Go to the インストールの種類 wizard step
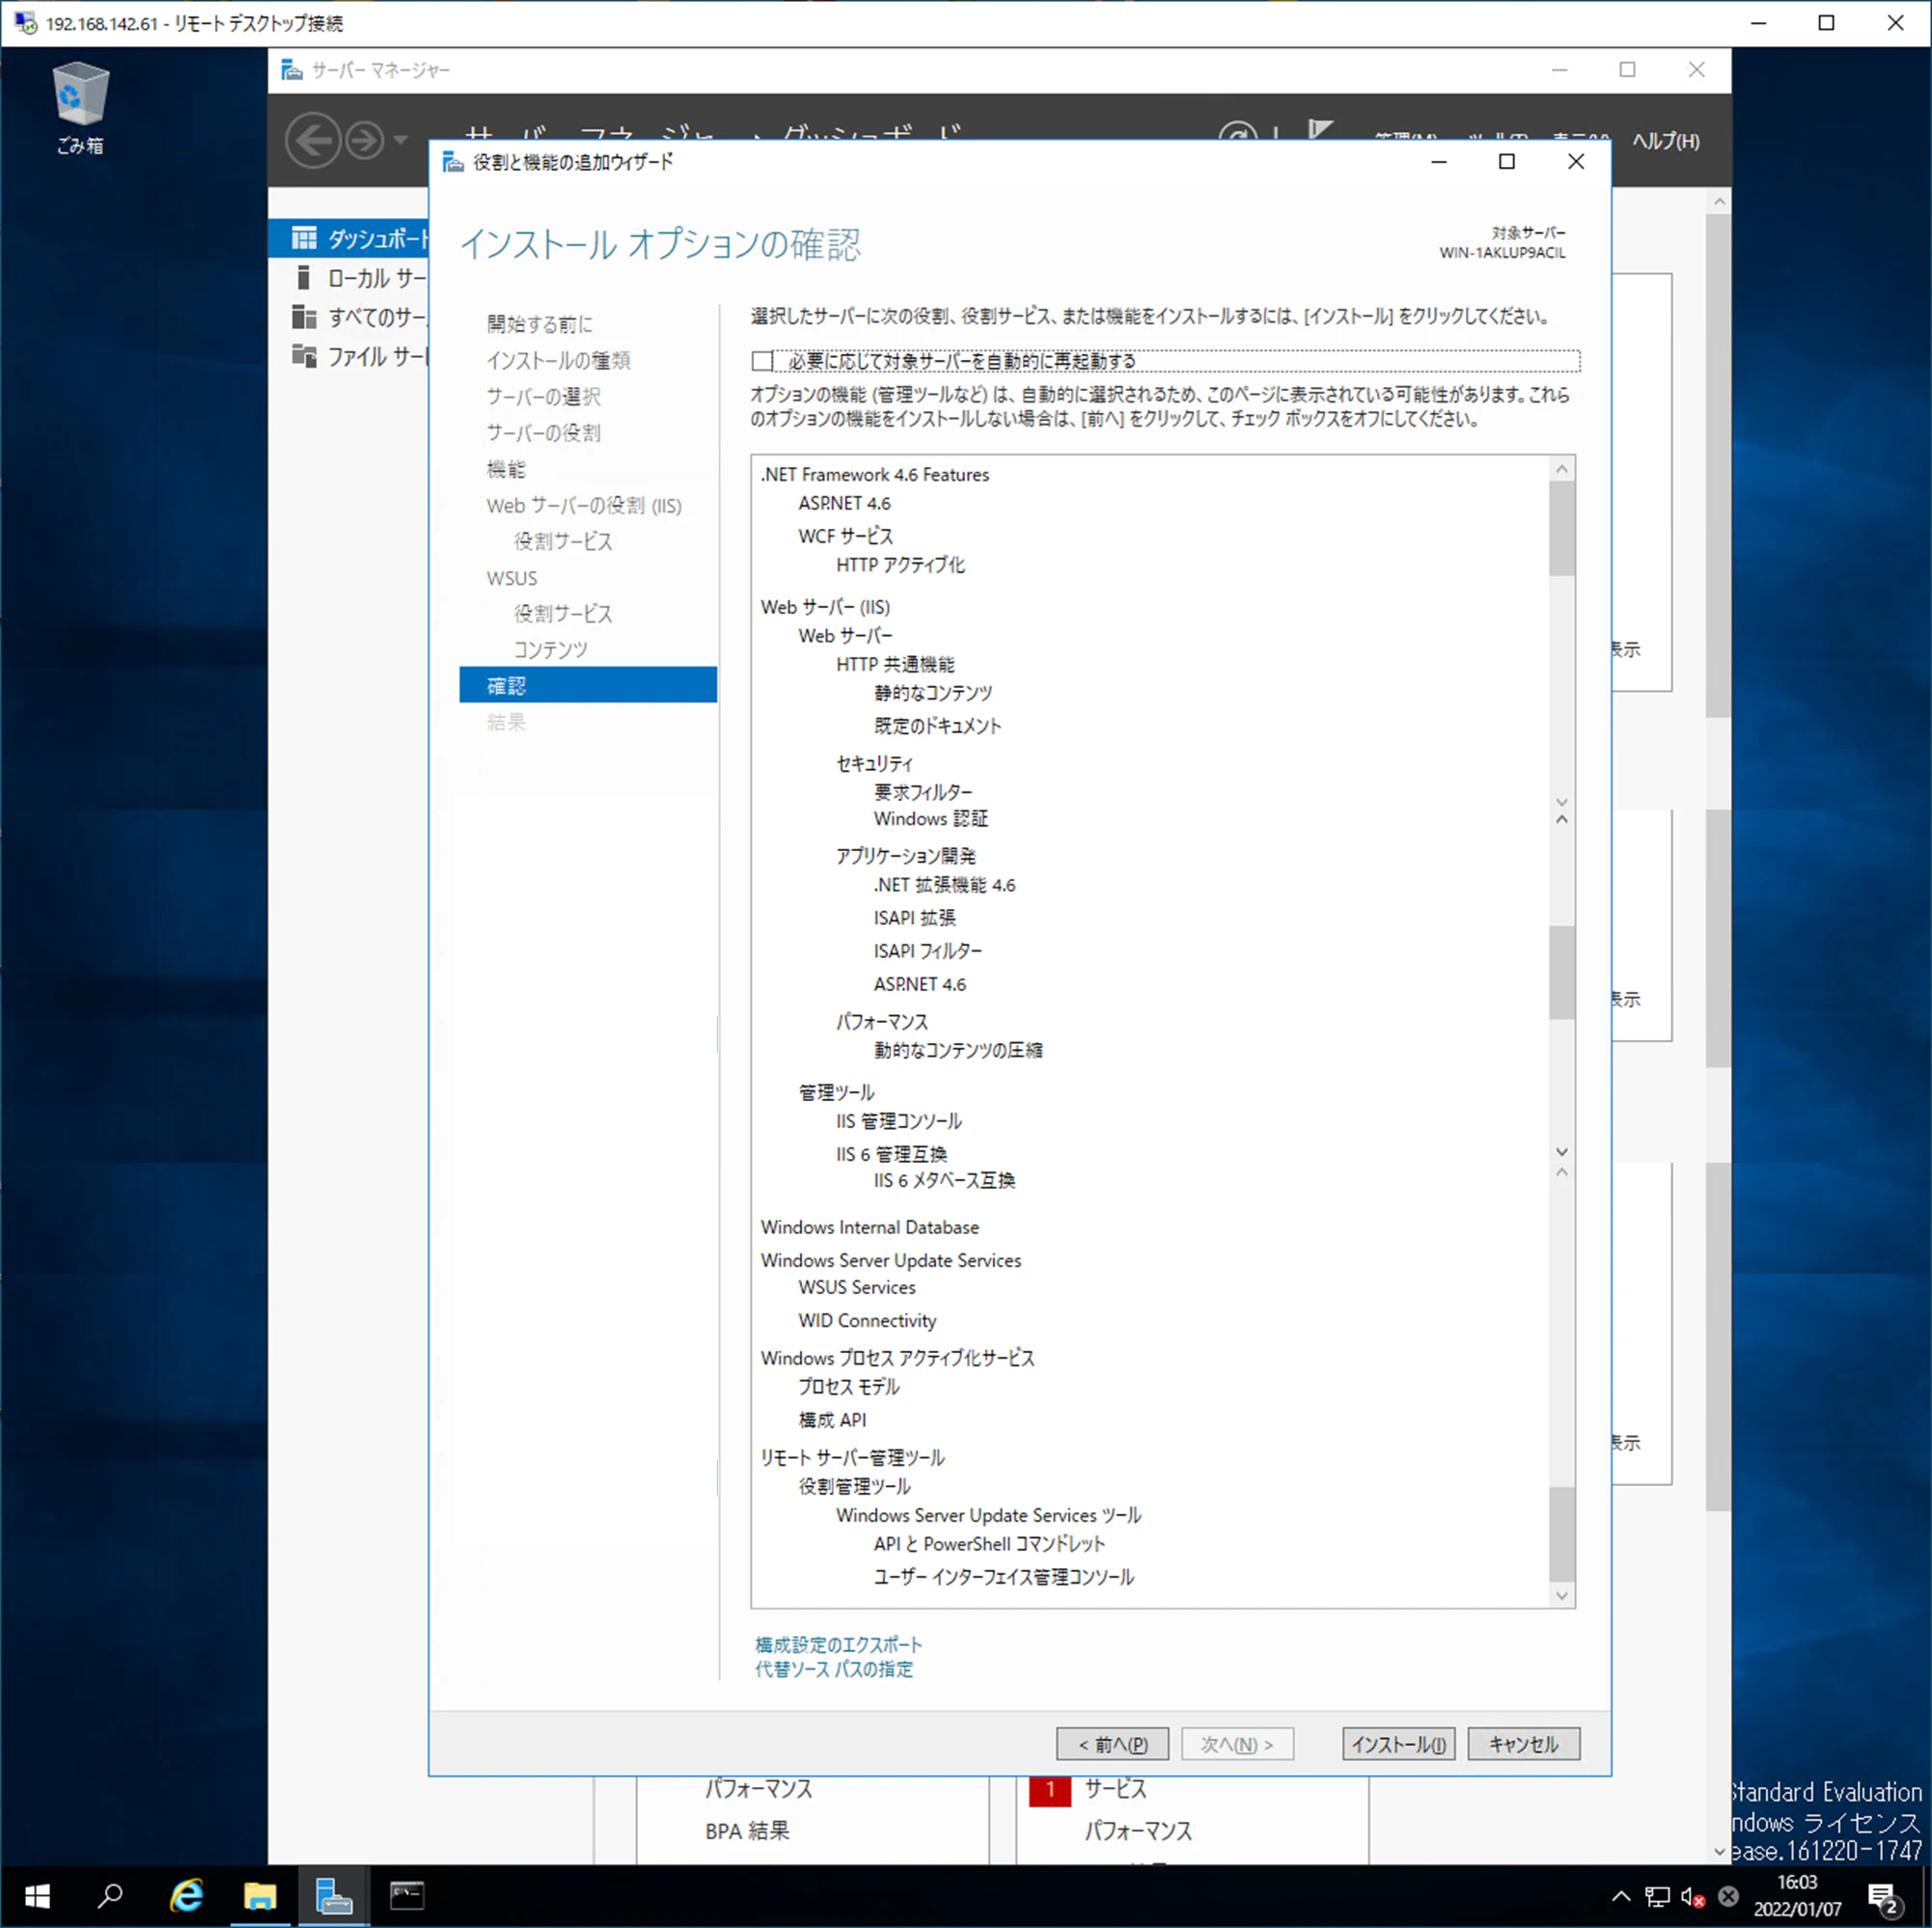The width and height of the screenshot is (1932, 1928). pyautogui.click(x=558, y=360)
